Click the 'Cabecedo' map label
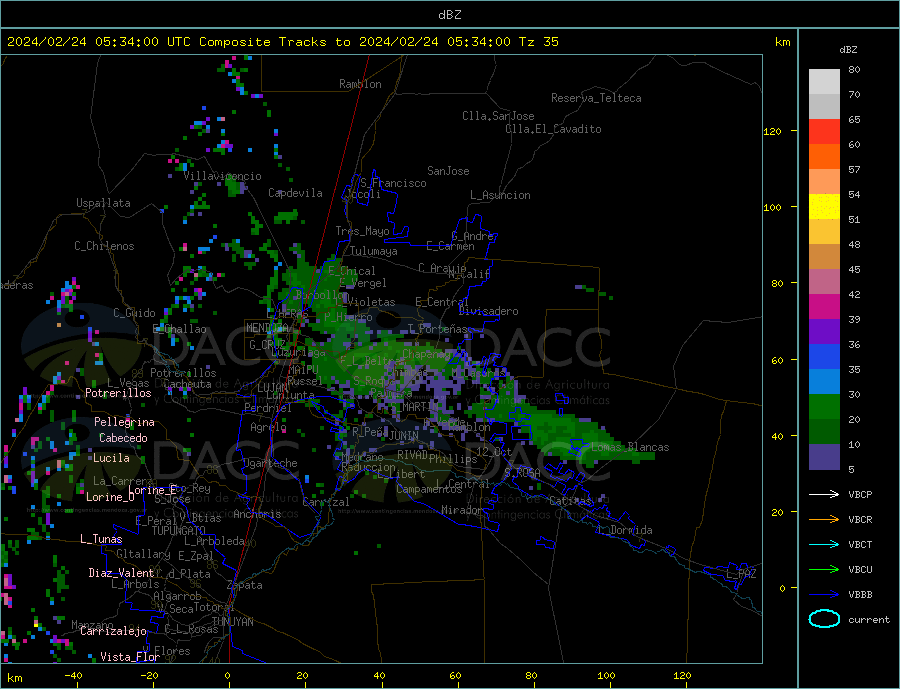 coord(123,438)
